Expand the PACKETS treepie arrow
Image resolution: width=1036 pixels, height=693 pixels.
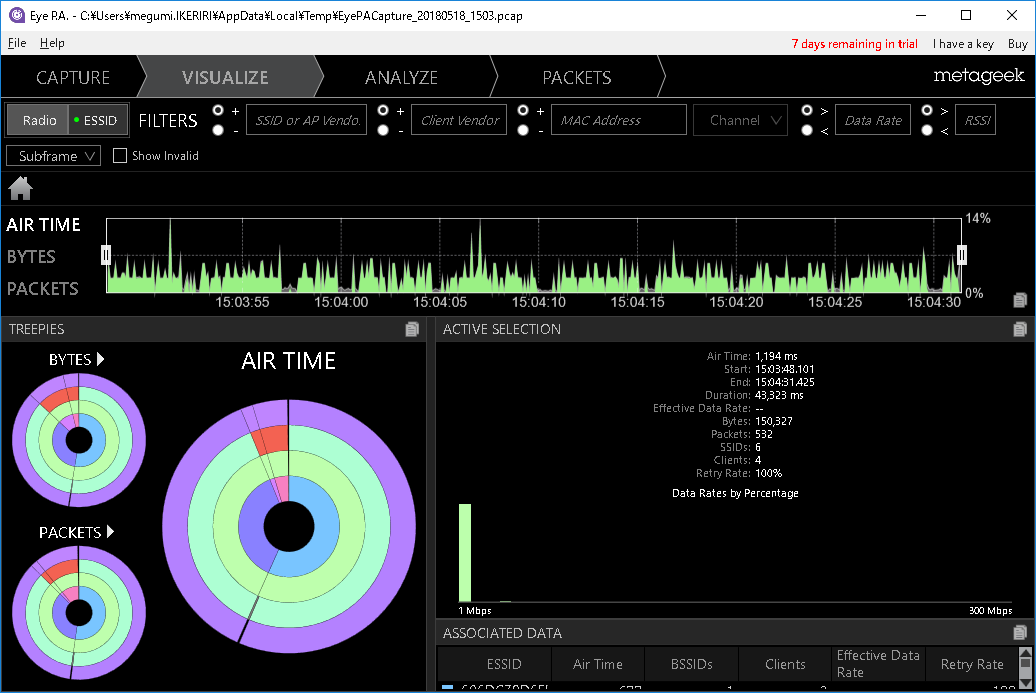(110, 532)
